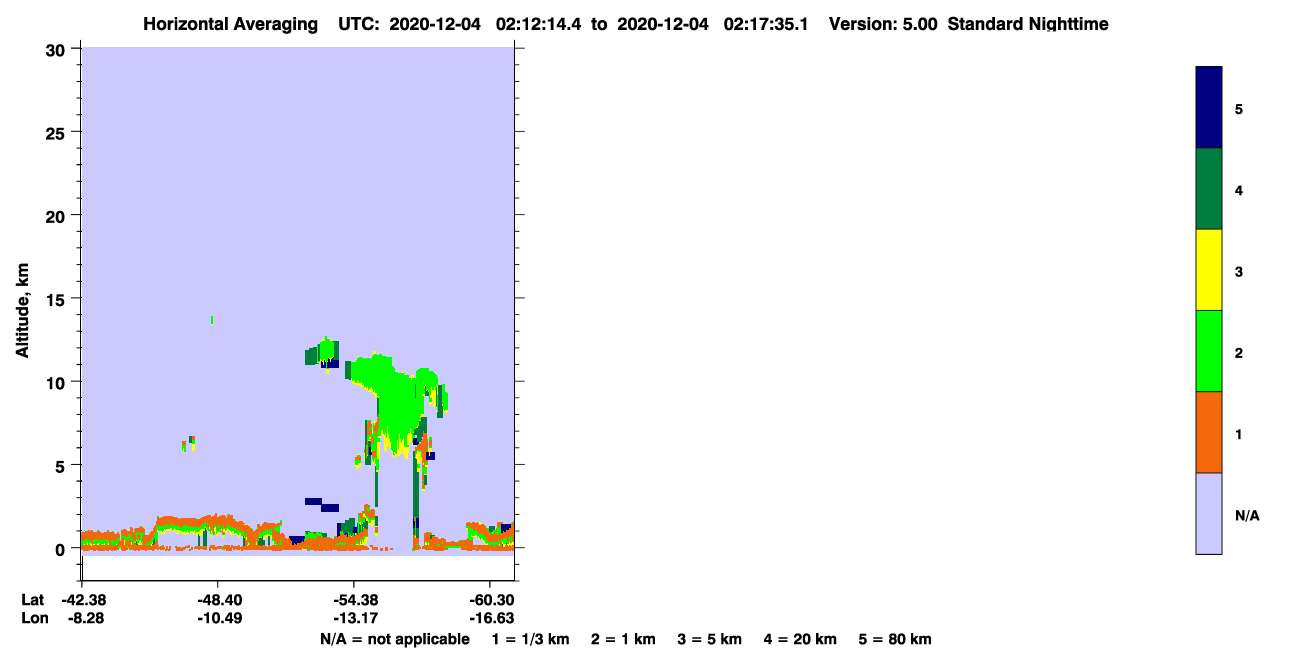Click longitude value -13.17

[354, 619]
